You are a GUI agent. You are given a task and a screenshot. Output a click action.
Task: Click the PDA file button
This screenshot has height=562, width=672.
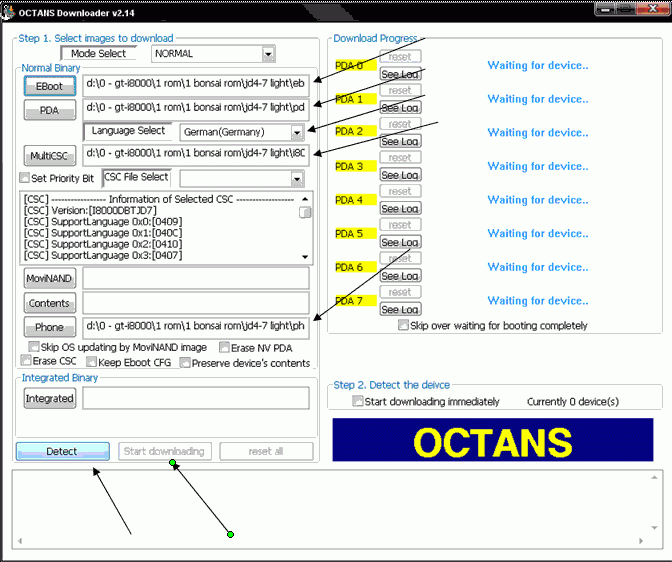pos(50,110)
